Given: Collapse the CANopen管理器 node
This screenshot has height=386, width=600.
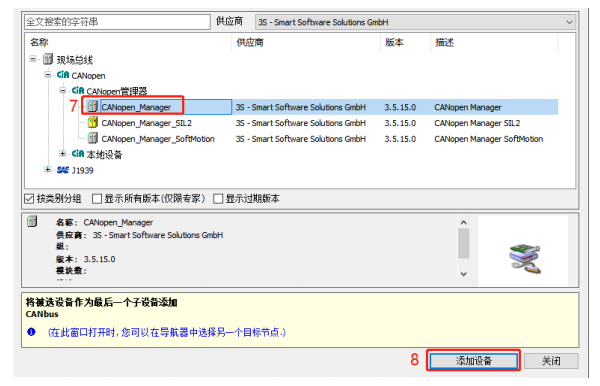Looking at the screenshot, I should tap(63, 91).
